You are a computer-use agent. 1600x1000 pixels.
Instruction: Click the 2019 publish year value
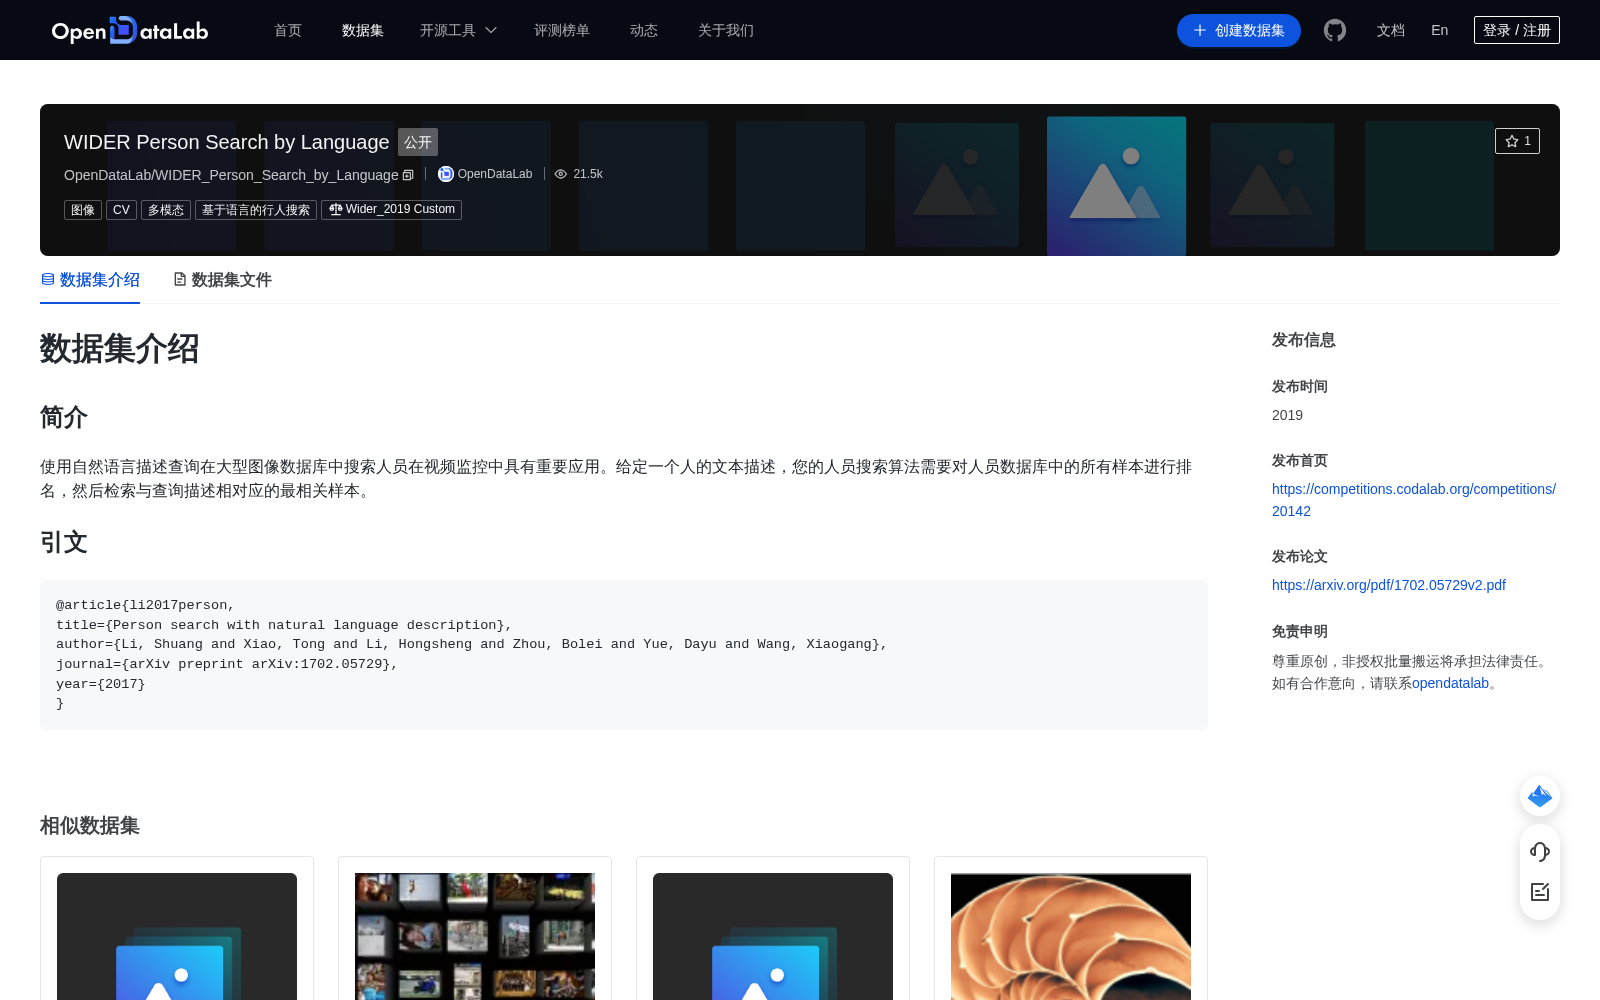pyautogui.click(x=1287, y=415)
